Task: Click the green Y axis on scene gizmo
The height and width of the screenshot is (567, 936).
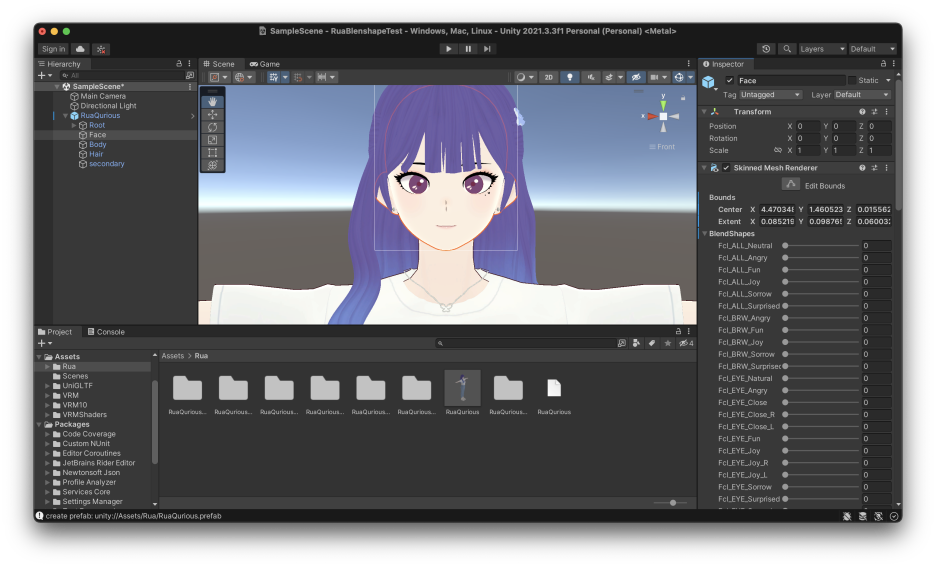Action: point(663,104)
